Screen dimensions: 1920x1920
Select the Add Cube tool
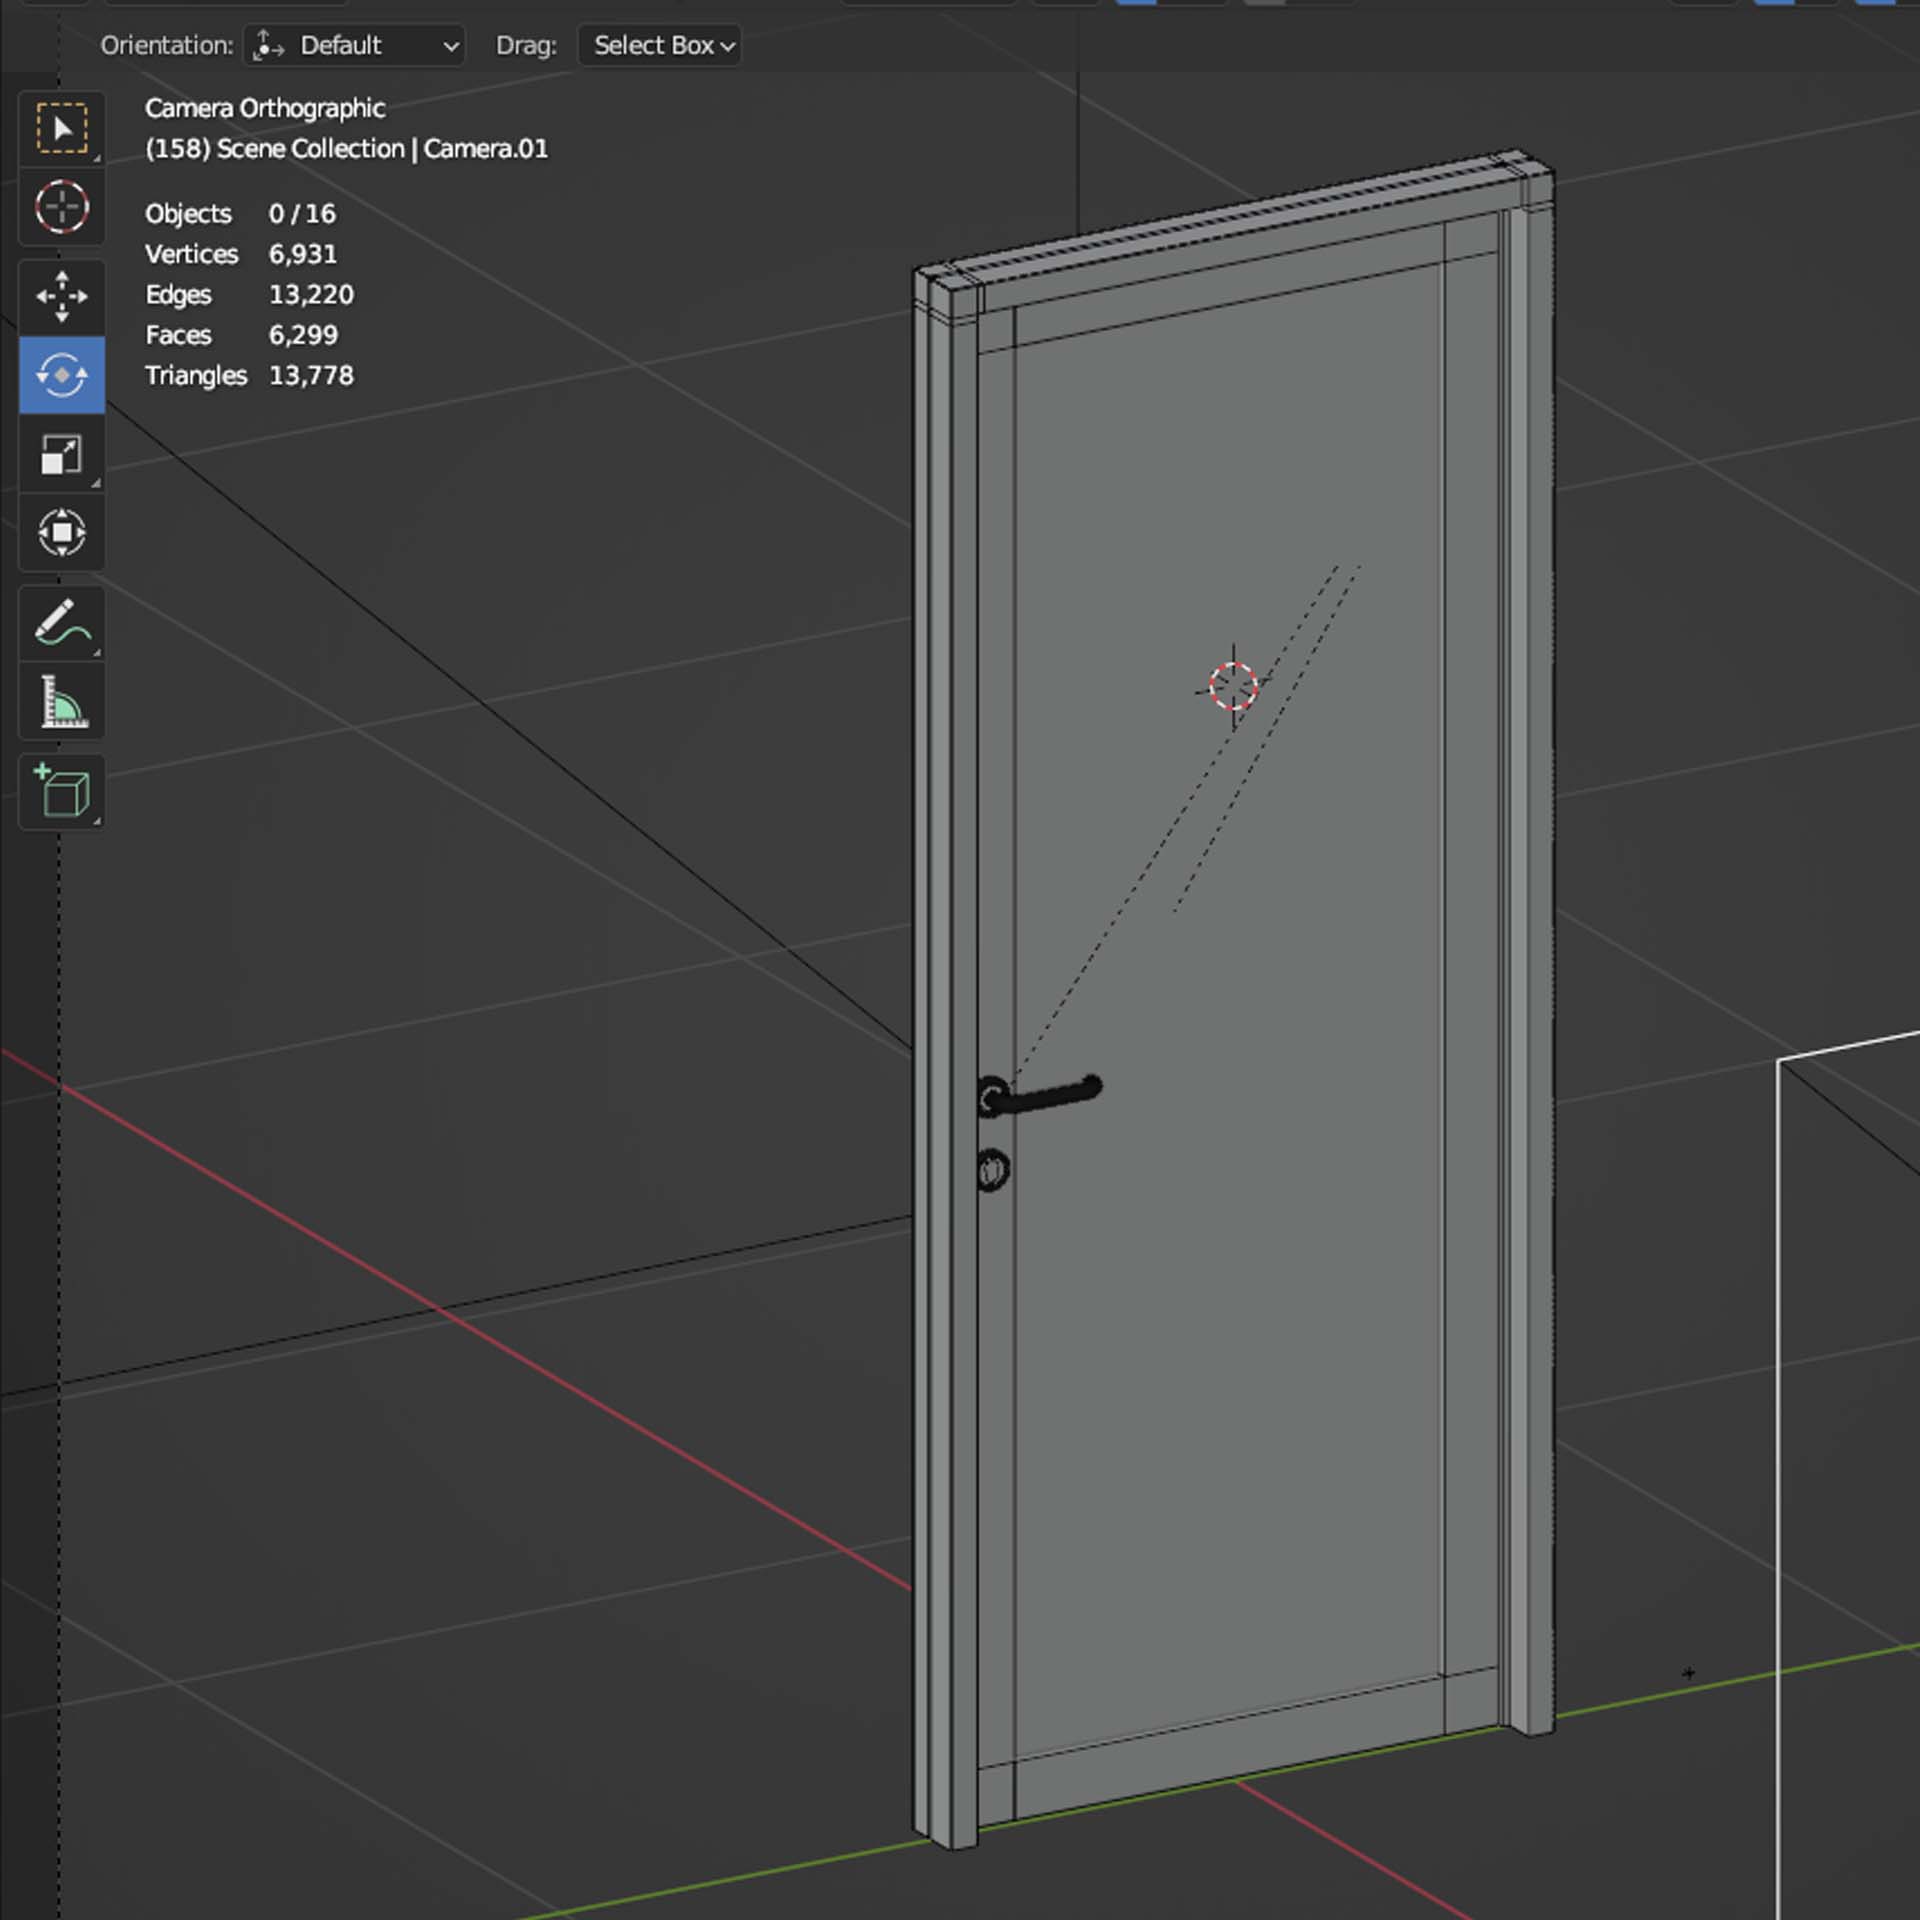(62, 792)
